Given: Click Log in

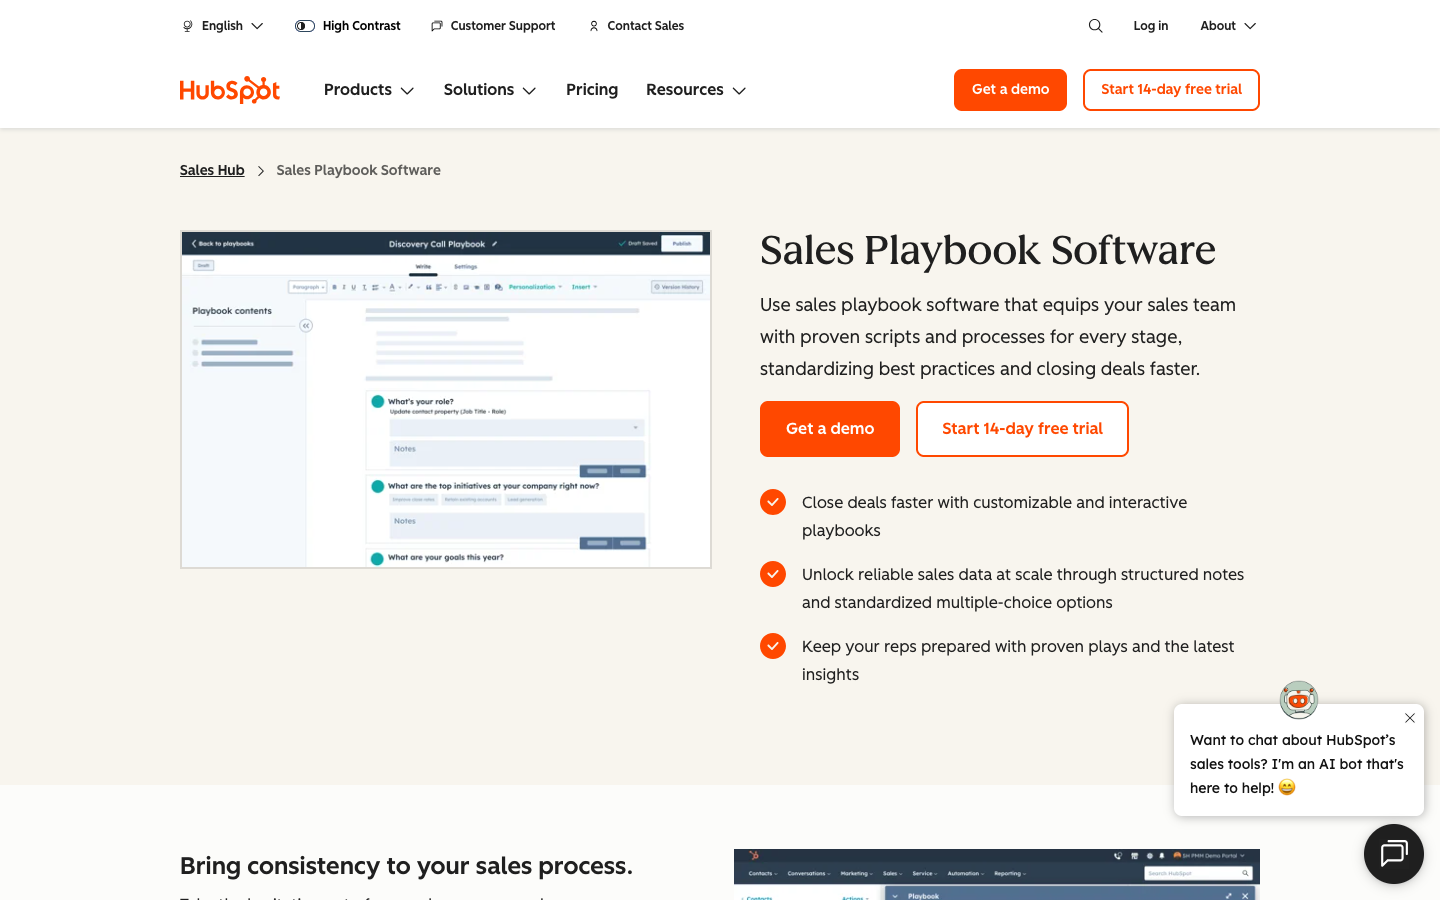Looking at the screenshot, I should [x=1151, y=26].
